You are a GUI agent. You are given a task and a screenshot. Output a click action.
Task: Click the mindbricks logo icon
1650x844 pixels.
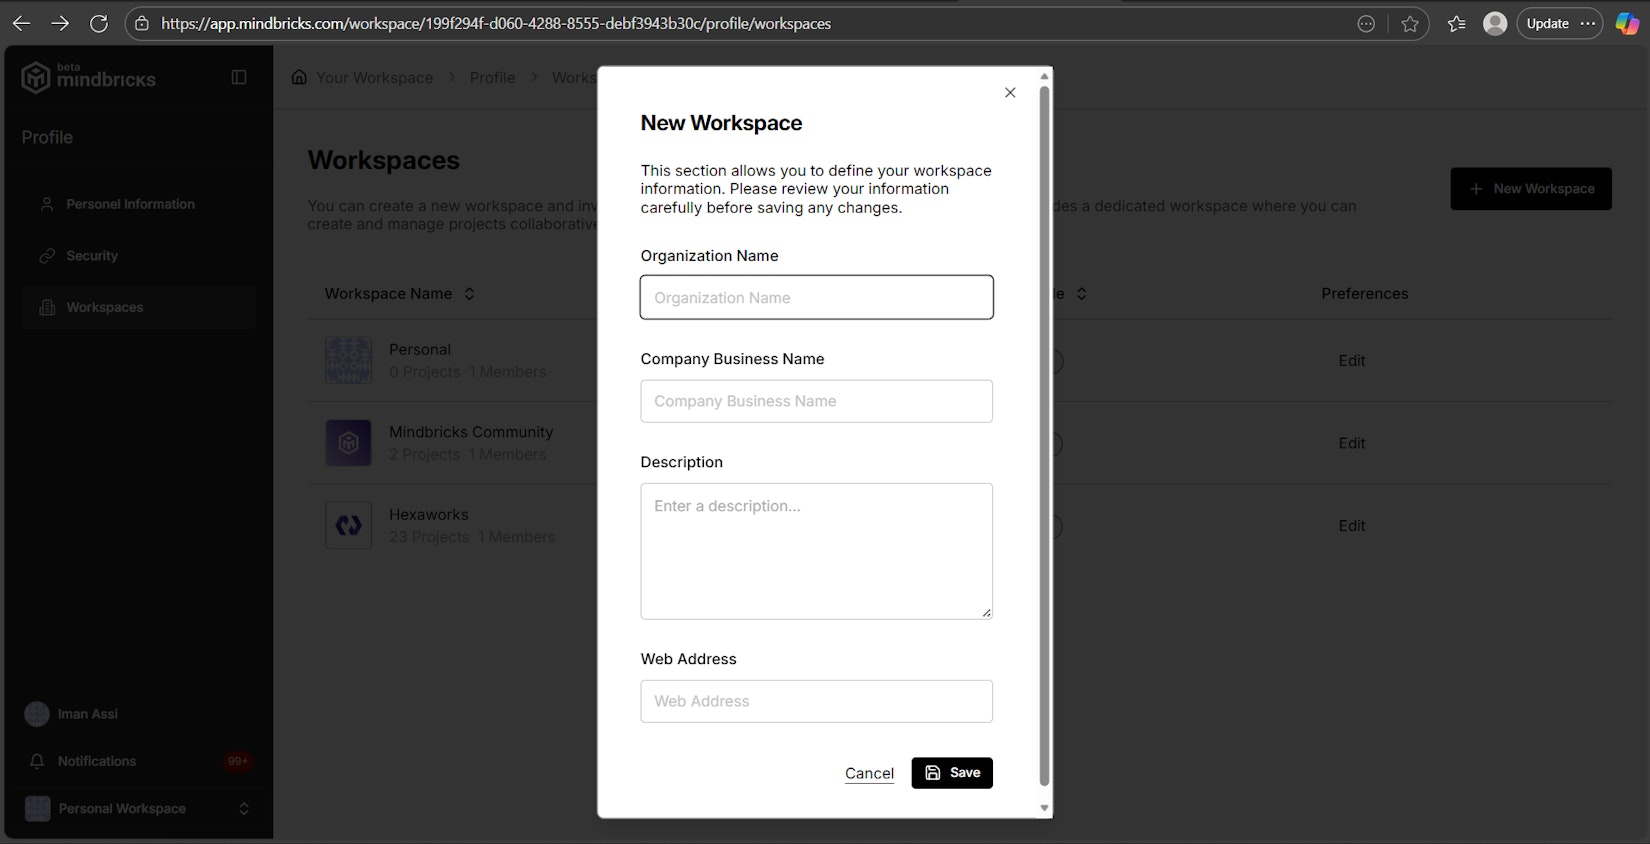[36, 77]
